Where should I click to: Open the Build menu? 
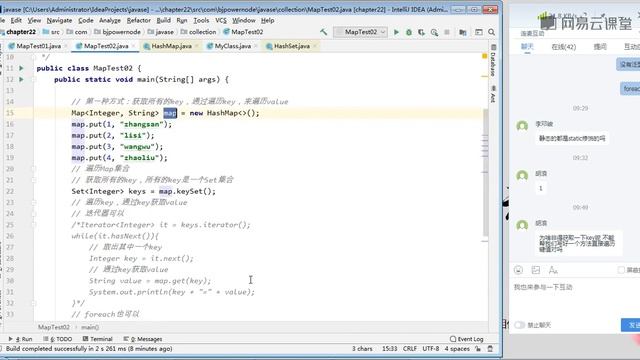click(164, 20)
